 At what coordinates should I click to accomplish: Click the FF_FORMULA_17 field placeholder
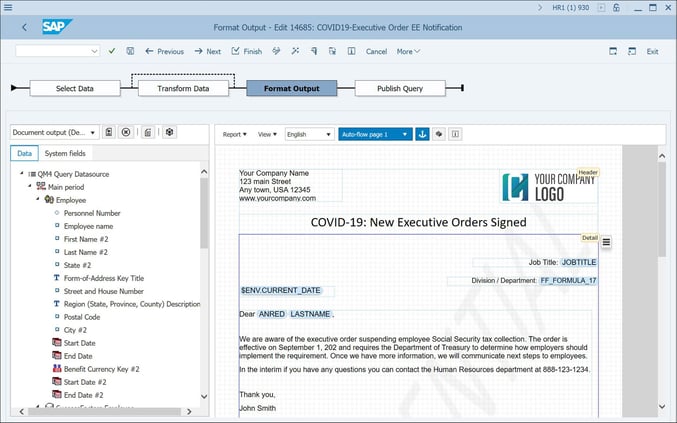pos(568,281)
